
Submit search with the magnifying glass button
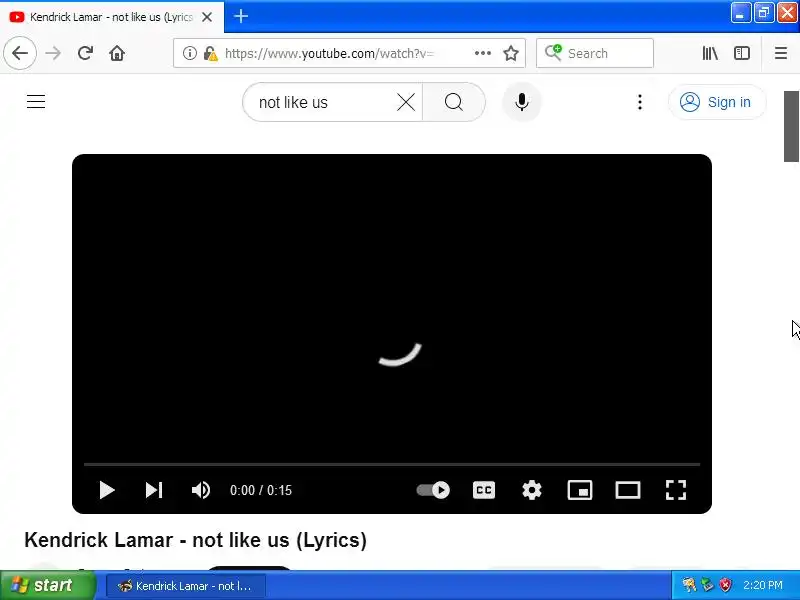click(x=454, y=103)
